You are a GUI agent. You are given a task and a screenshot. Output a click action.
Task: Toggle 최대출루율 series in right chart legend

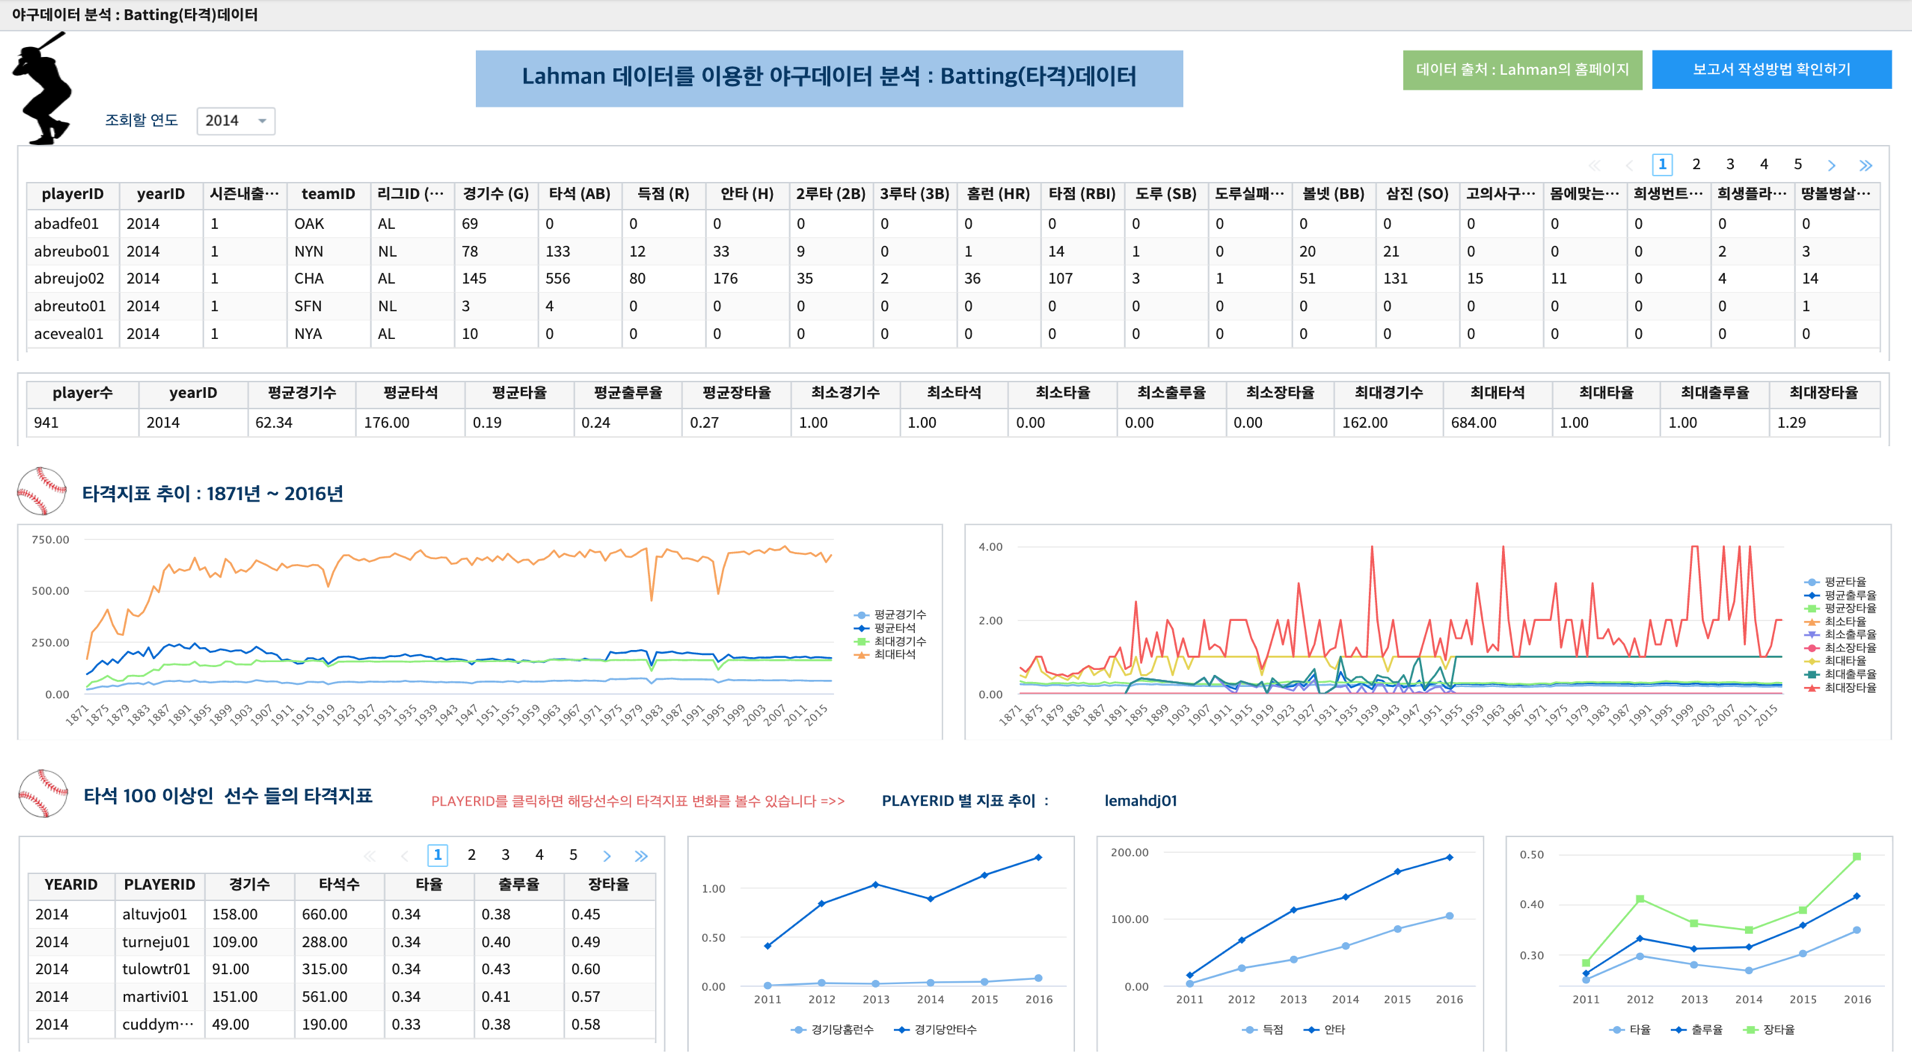1840,675
